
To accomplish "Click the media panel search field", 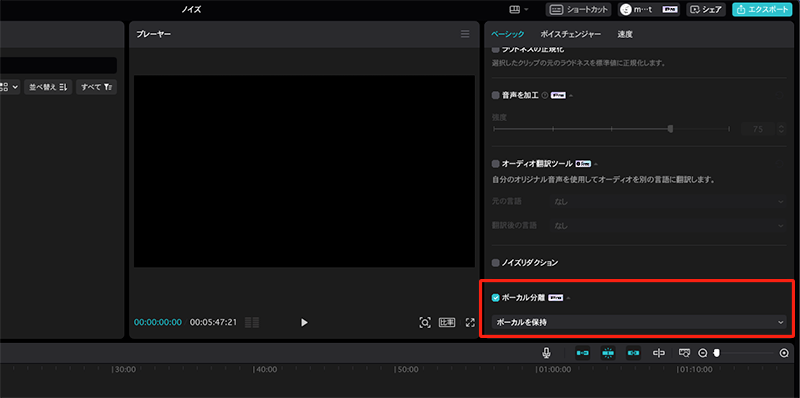I will click(58, 65).
